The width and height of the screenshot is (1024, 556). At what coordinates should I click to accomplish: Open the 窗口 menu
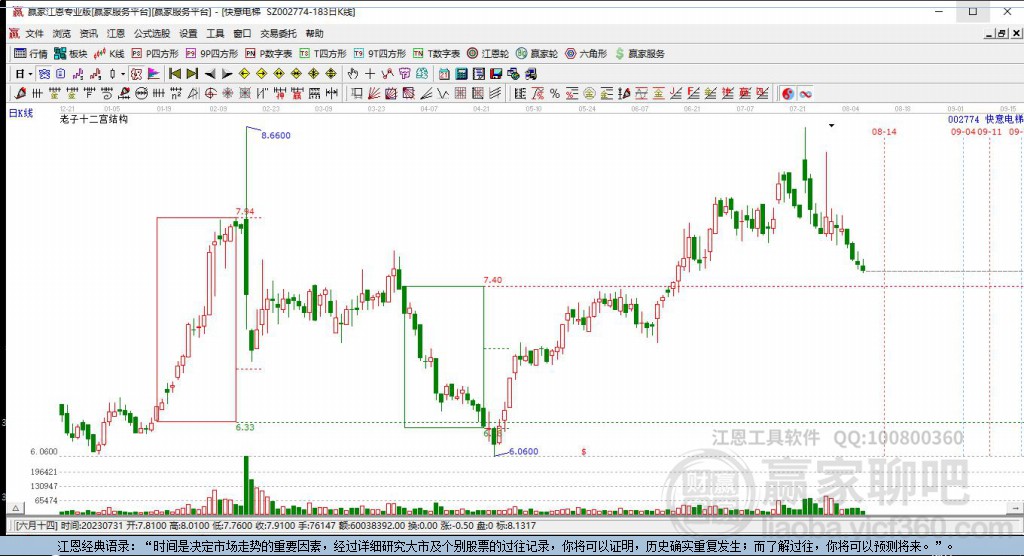242,33
